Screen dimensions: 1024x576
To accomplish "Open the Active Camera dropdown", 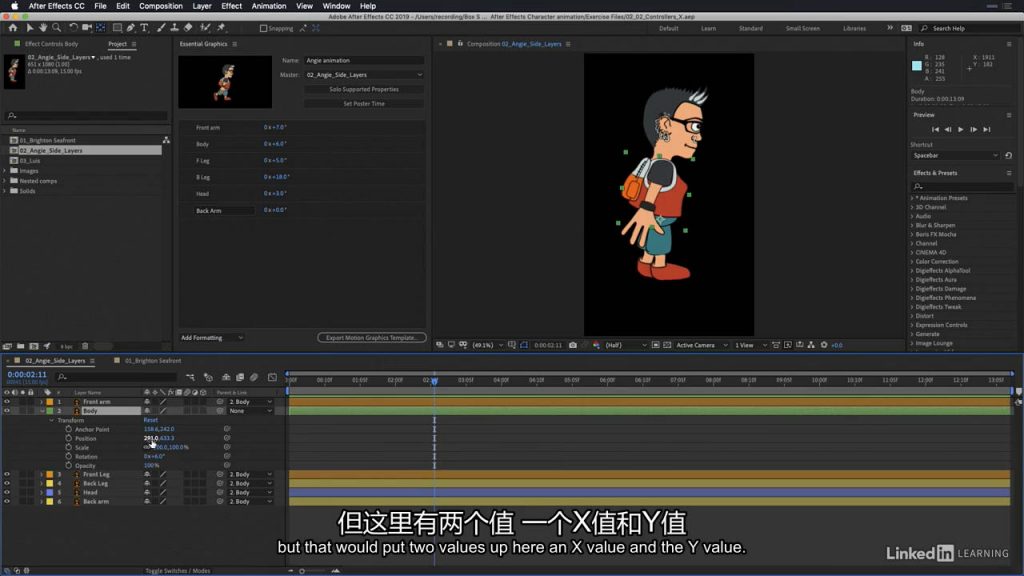I will [x=701, y=345].
